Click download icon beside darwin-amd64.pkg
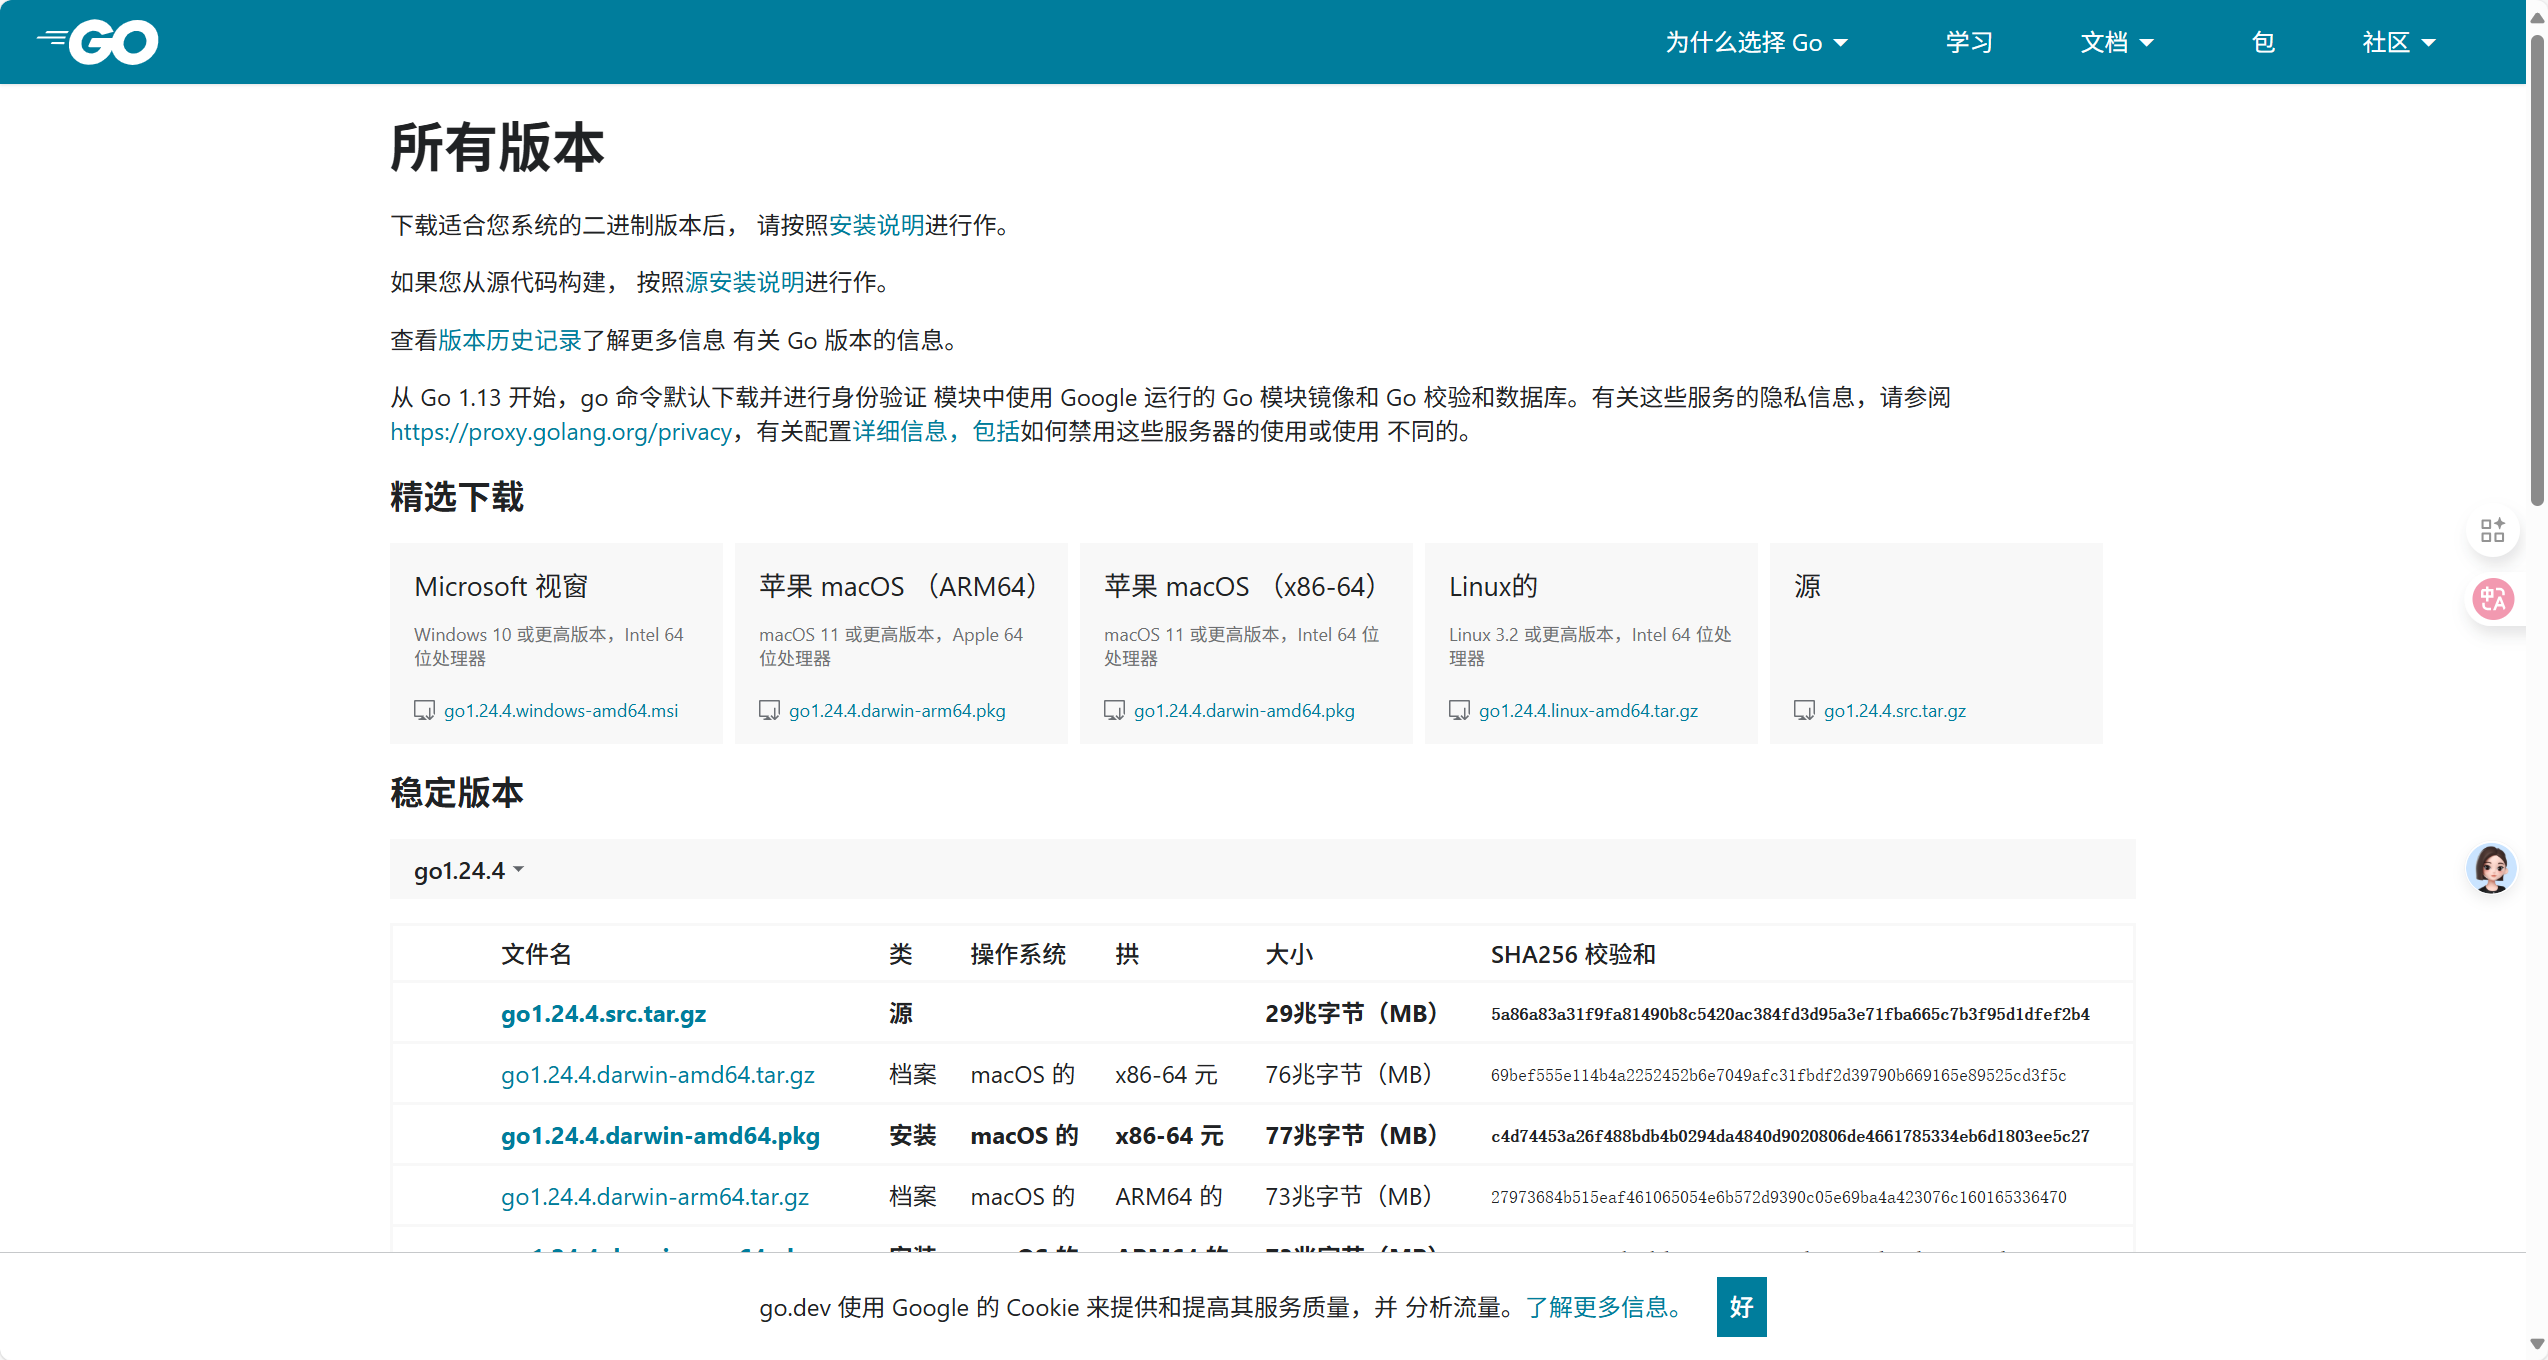The height and width of the screenshot is (1360, 2548). click(1114, 710)
